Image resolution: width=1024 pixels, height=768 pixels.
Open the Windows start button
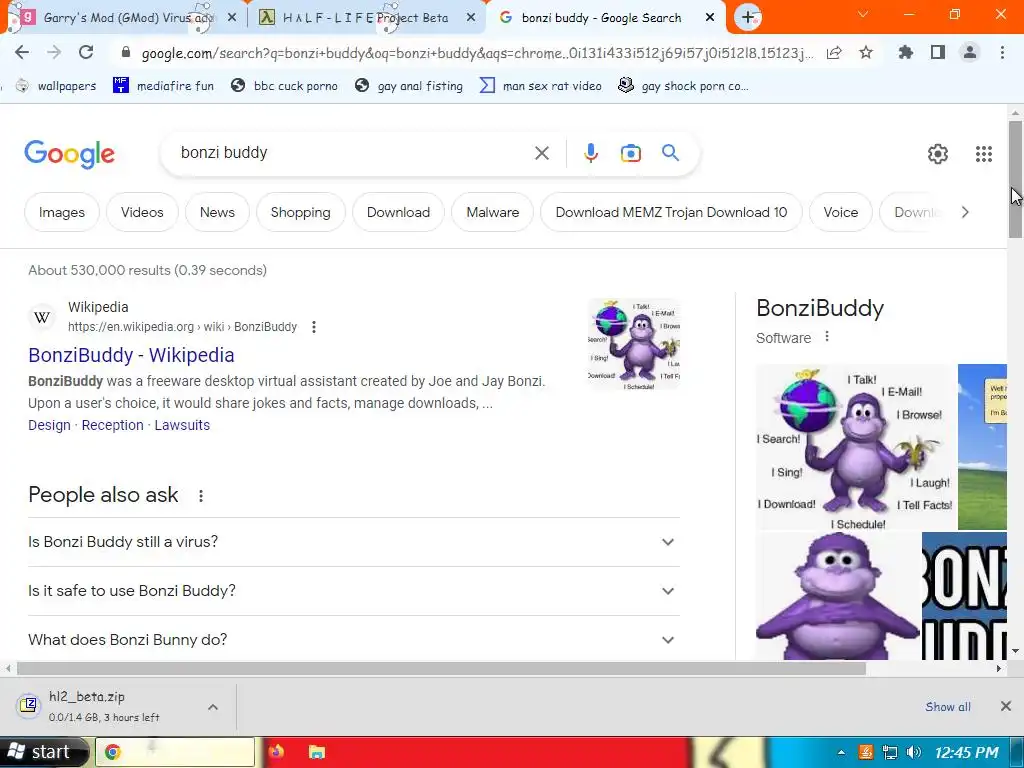point(43,752)
